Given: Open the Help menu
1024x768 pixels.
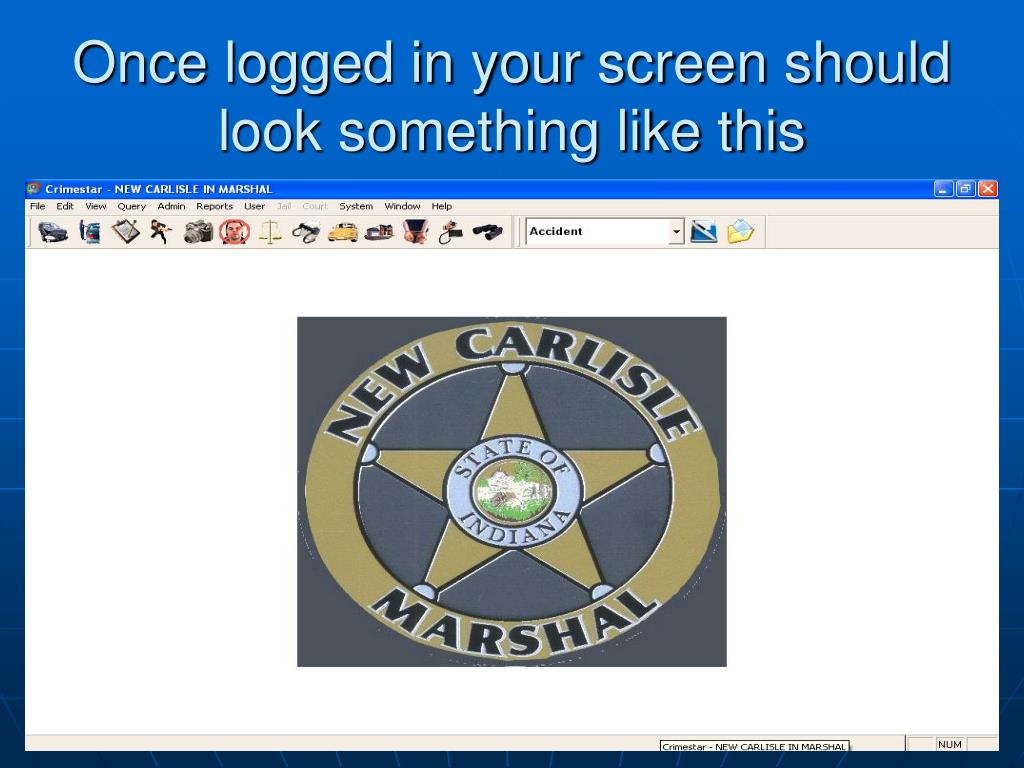Looking at the screenshot, I should (x=441, y=206).
